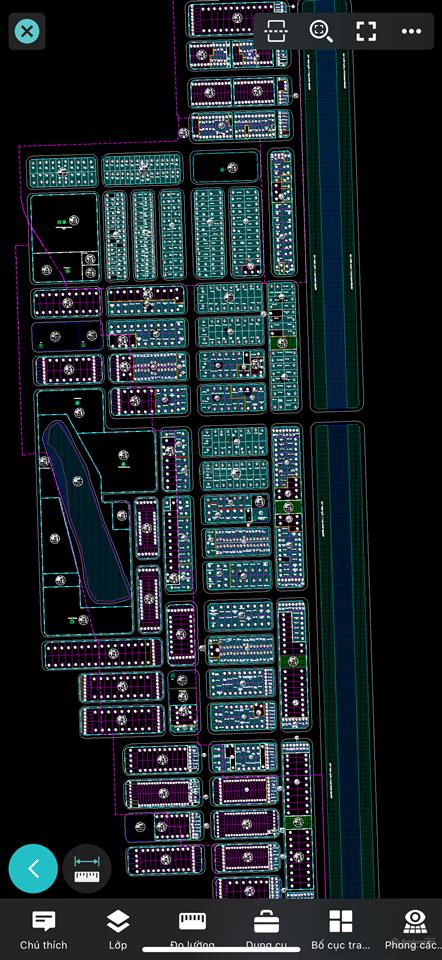
Task: Close the drawing using the teal X button
Action: pos(27,31)
